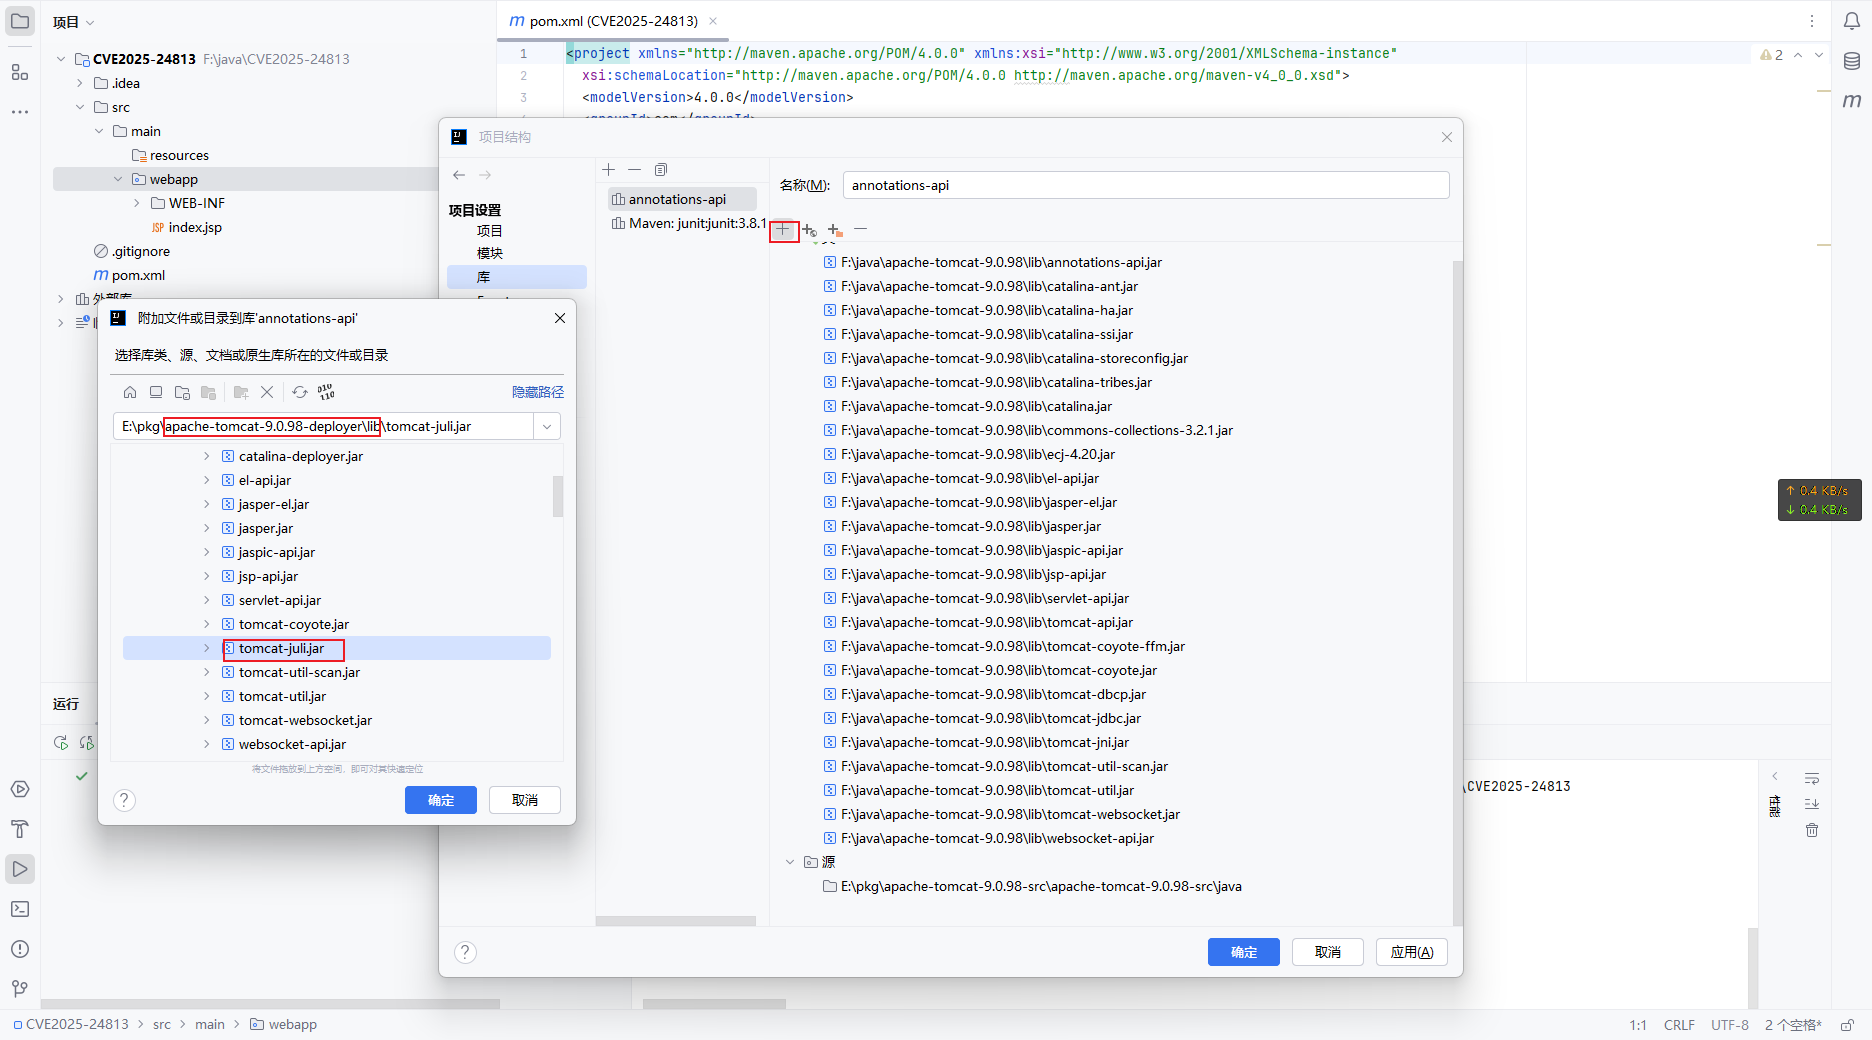Collapse the 源 sources node
Screen dimensions: 1872x1040
coord(790,862)
